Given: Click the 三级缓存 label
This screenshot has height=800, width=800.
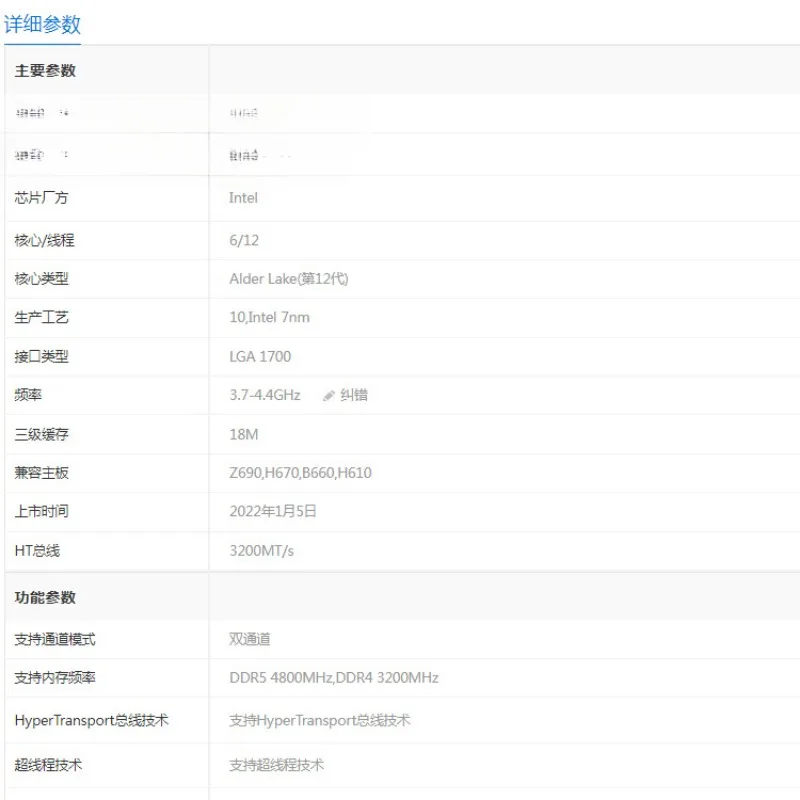Looking at the screenshot, I should coord(41,435).
